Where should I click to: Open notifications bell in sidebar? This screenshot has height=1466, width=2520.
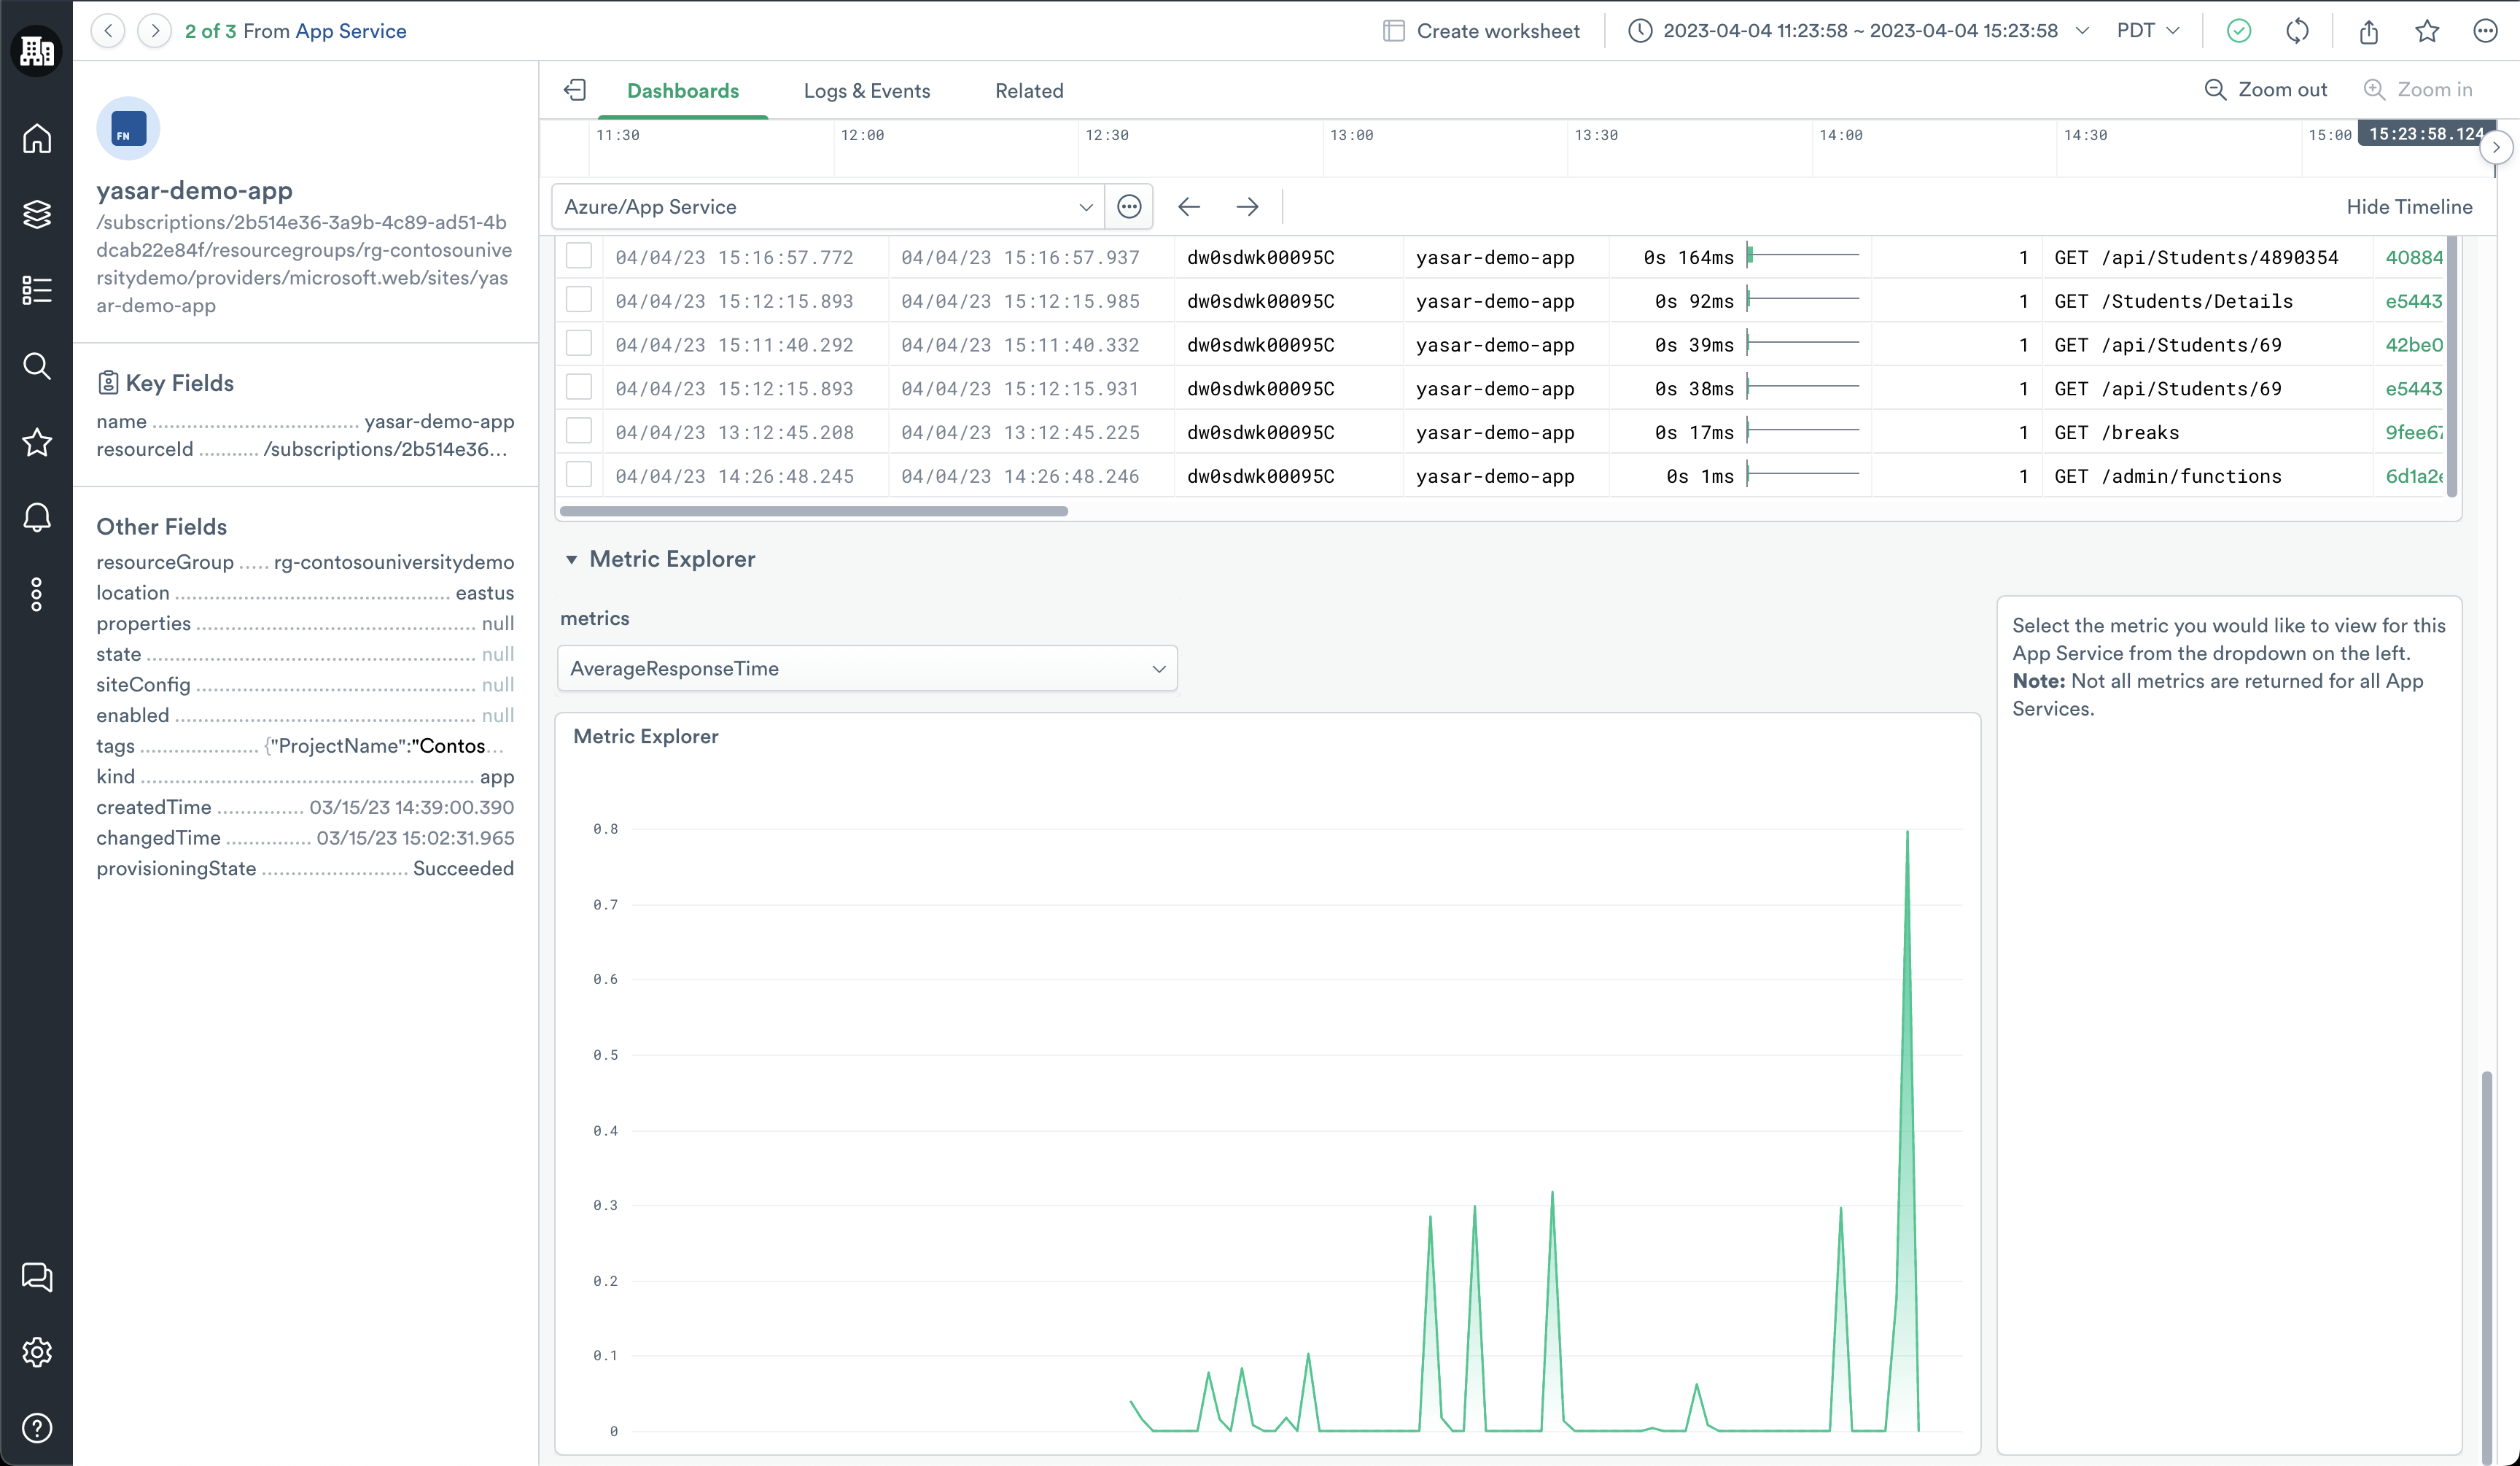tap(37, 518)
